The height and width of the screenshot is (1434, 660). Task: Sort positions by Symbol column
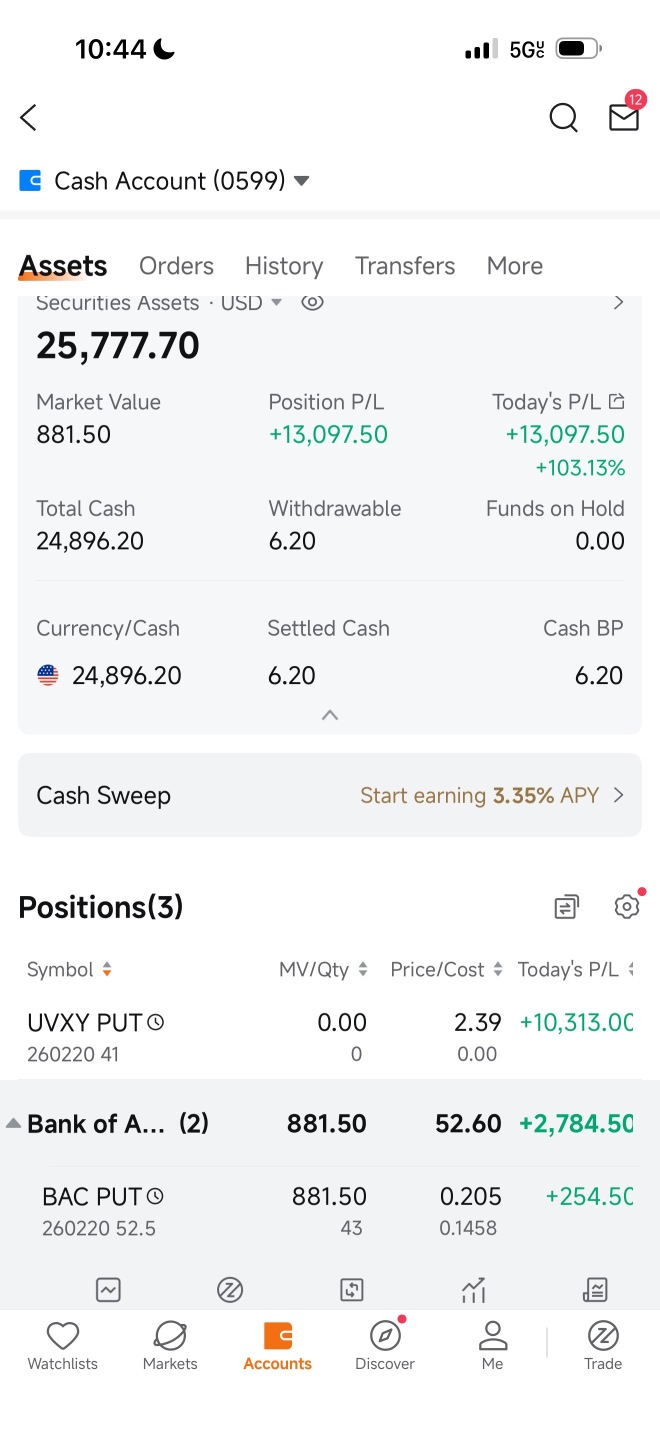69,969
